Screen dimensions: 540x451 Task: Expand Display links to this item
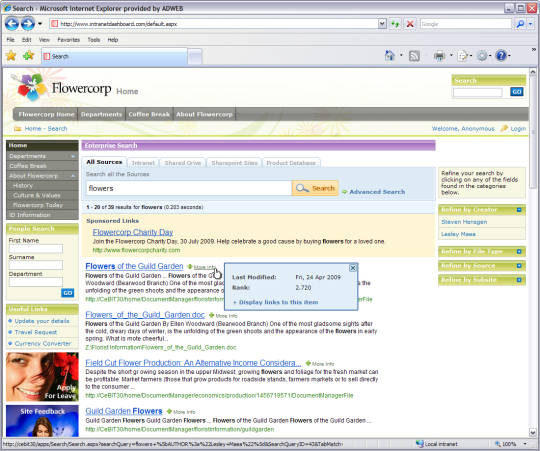pyautogui.click(x=276, y=302)
